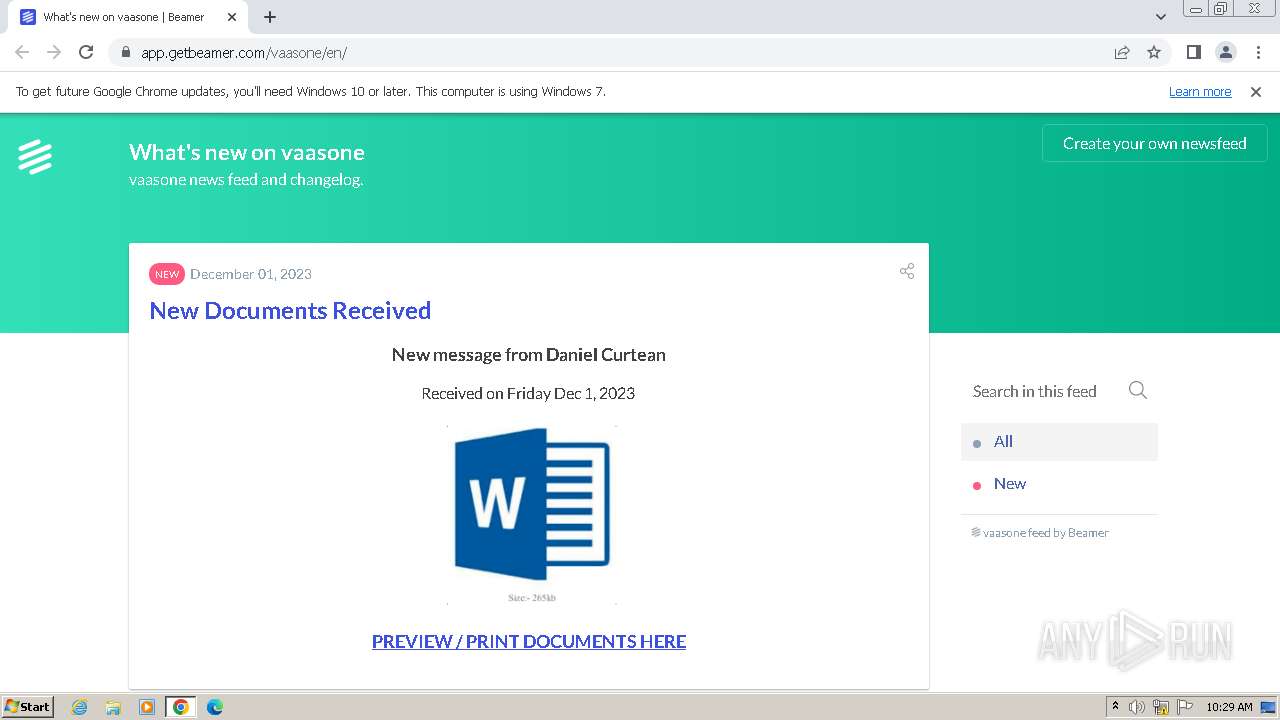The width and height of the screenshot is (1280, 720).
Task: Open a new tab with the plus button
Action: pyautogui.click(x=270, y=17)
